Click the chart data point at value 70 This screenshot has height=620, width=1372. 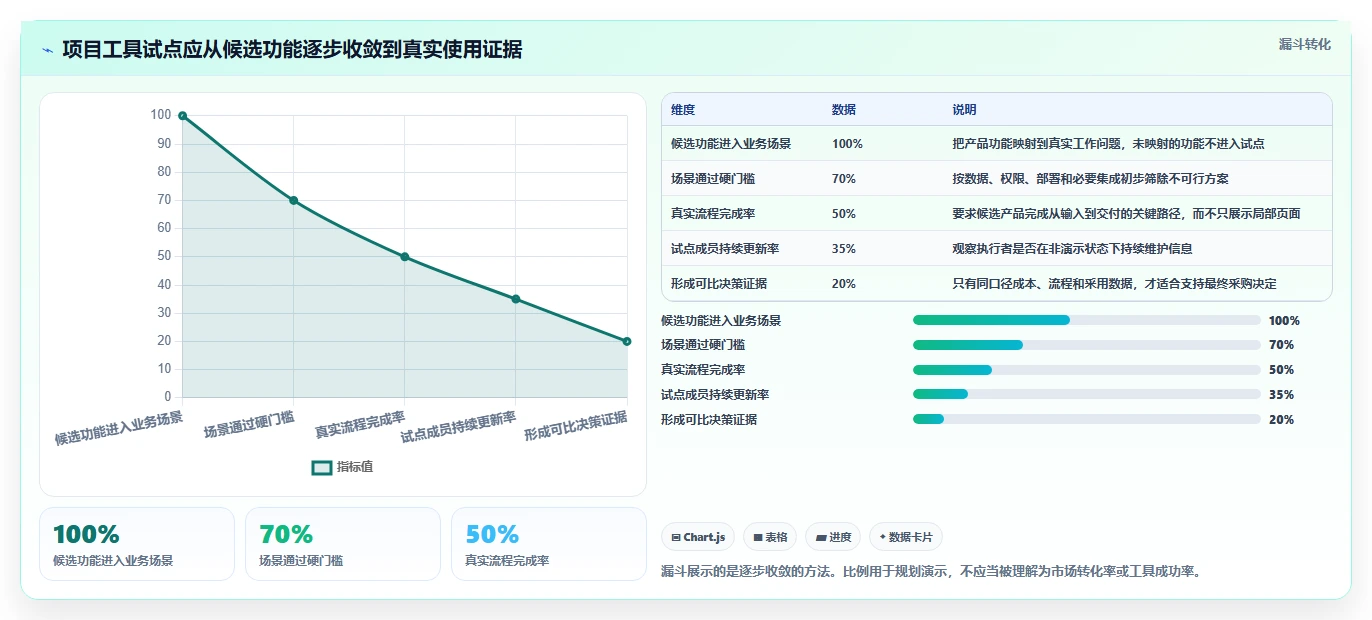293,200
